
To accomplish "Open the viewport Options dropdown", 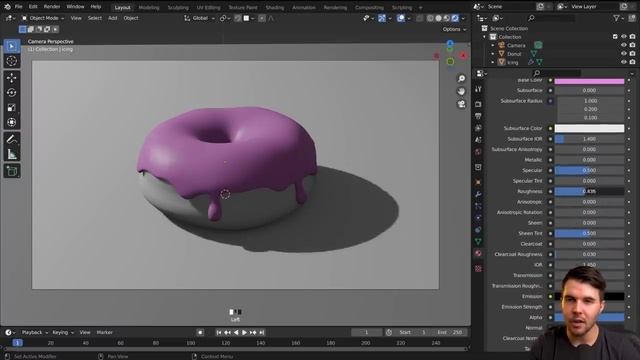I will coord(454,29).
